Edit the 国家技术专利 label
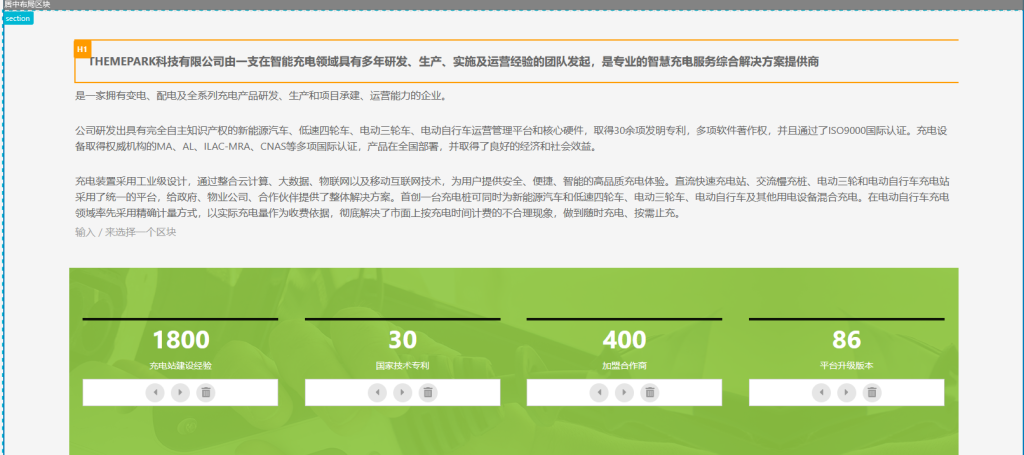Image resolution: width=1024 pixels, height=455 pixels. click(402, 366)
